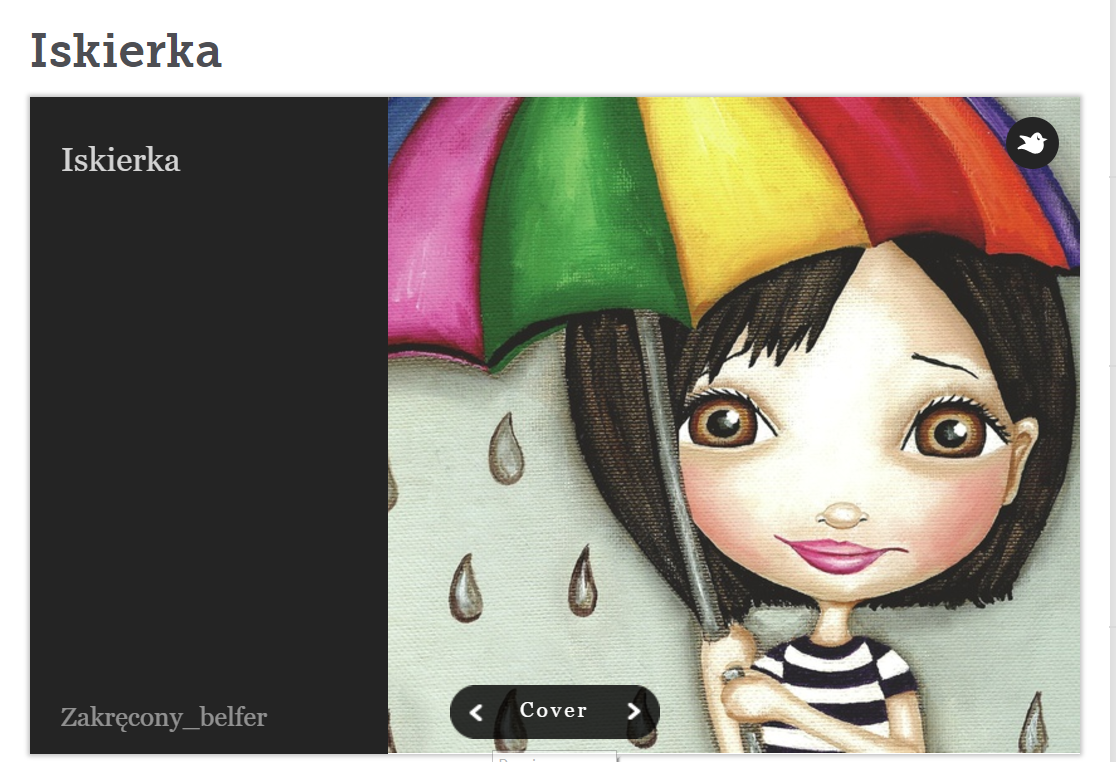Click the partially visible tooltip below the cover
Image resolution: width=1116 pixels, height=762 pixels.
click(x=554, y=757)
